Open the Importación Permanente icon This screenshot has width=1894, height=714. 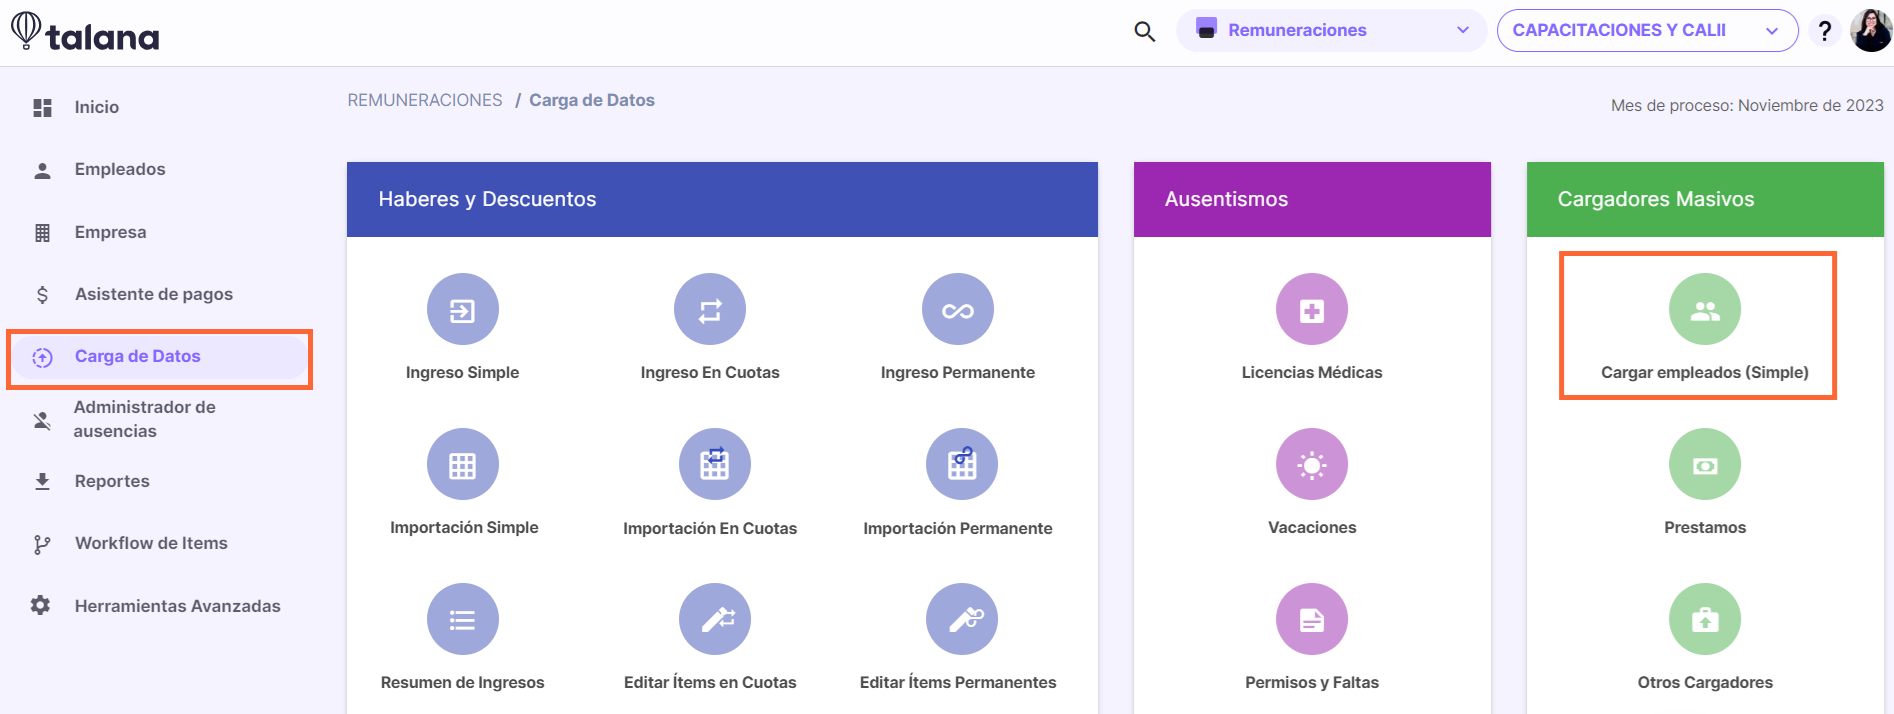pyautogui.click(x=962, y=464)
